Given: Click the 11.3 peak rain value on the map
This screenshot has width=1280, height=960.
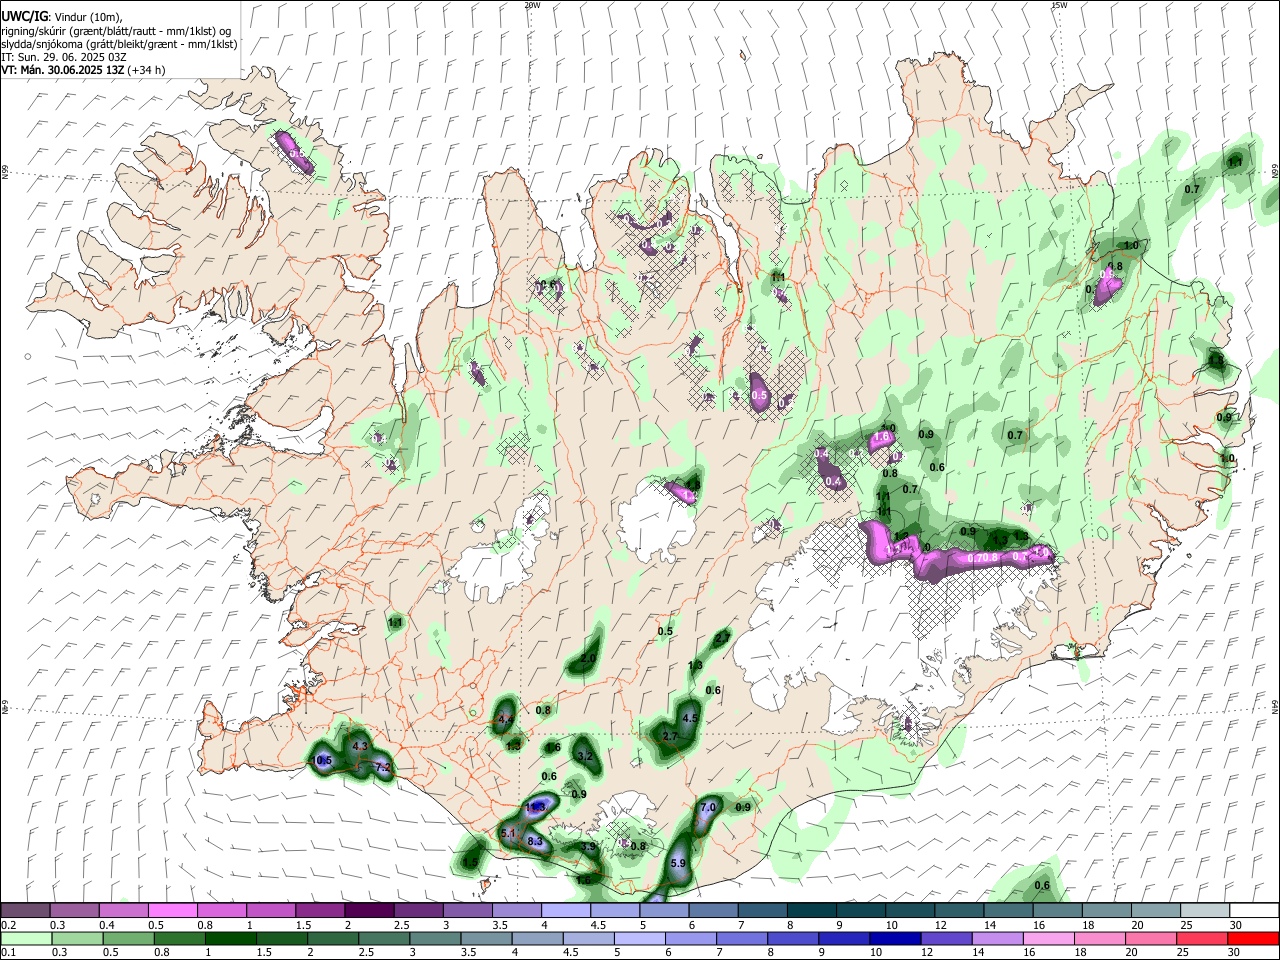Looking at the screenshot, I should (x=535, y=807).
